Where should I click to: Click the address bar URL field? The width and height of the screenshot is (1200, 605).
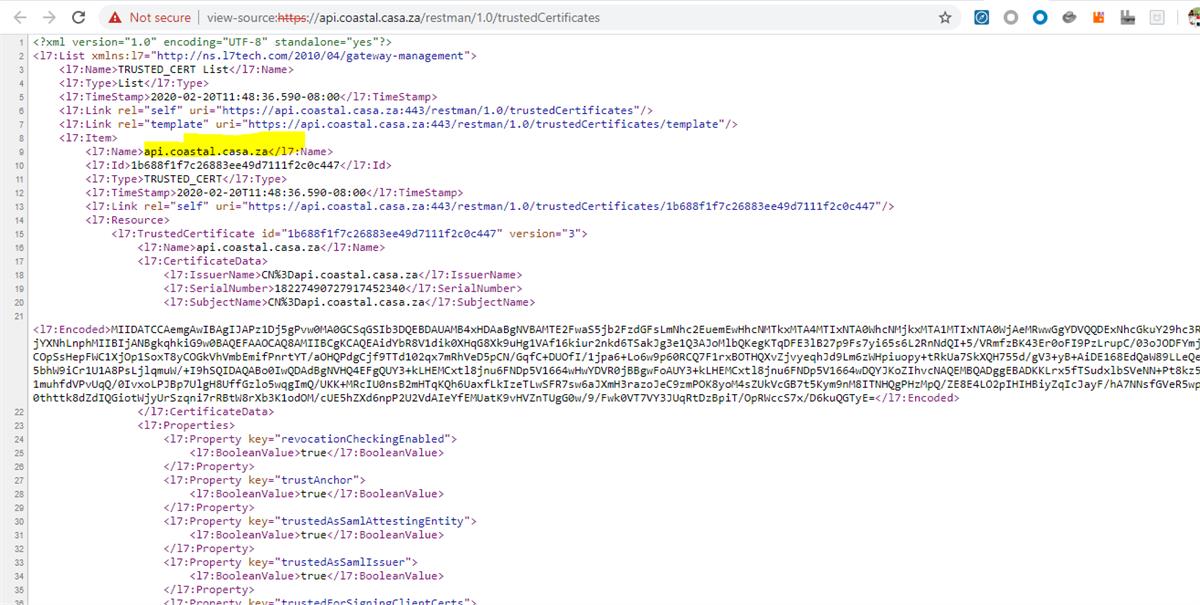[x=400, y=17]
